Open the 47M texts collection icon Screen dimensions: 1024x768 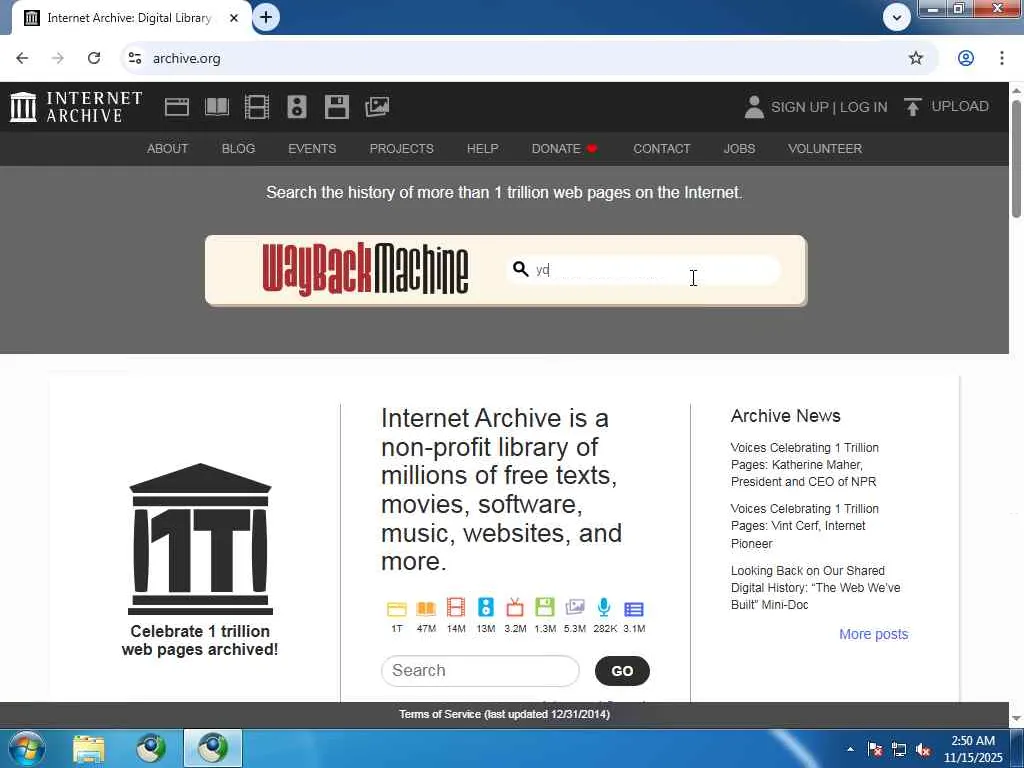click(426, 609)
